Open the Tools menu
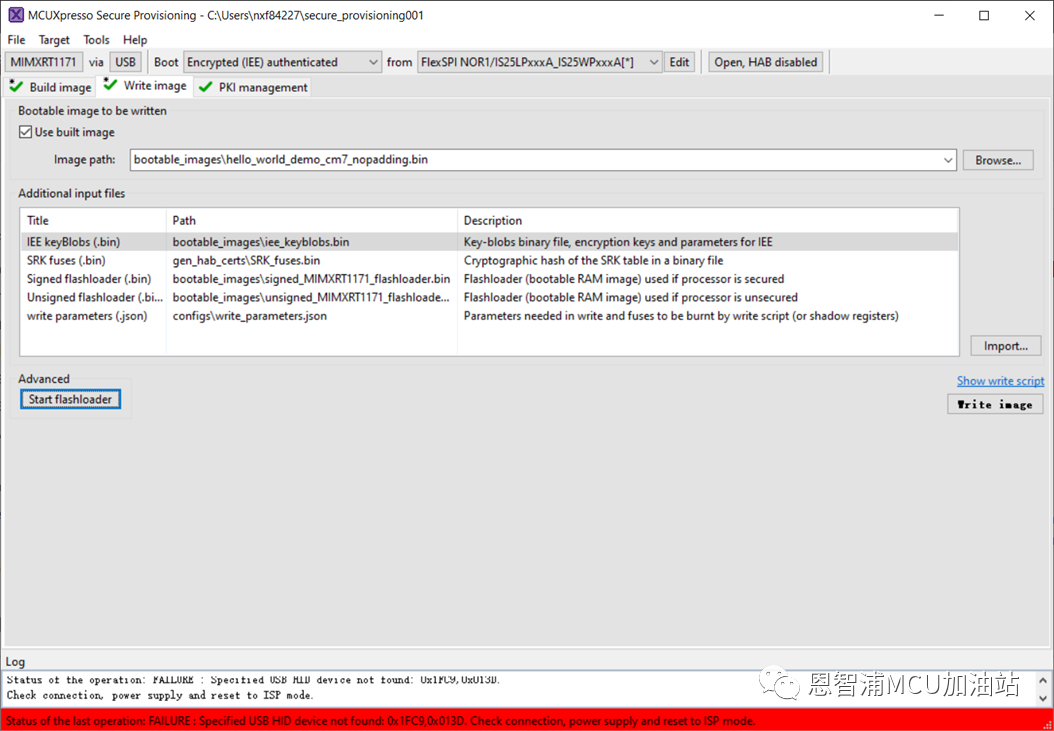Screen dimensions: 1054x731 (x=96, y=40)
